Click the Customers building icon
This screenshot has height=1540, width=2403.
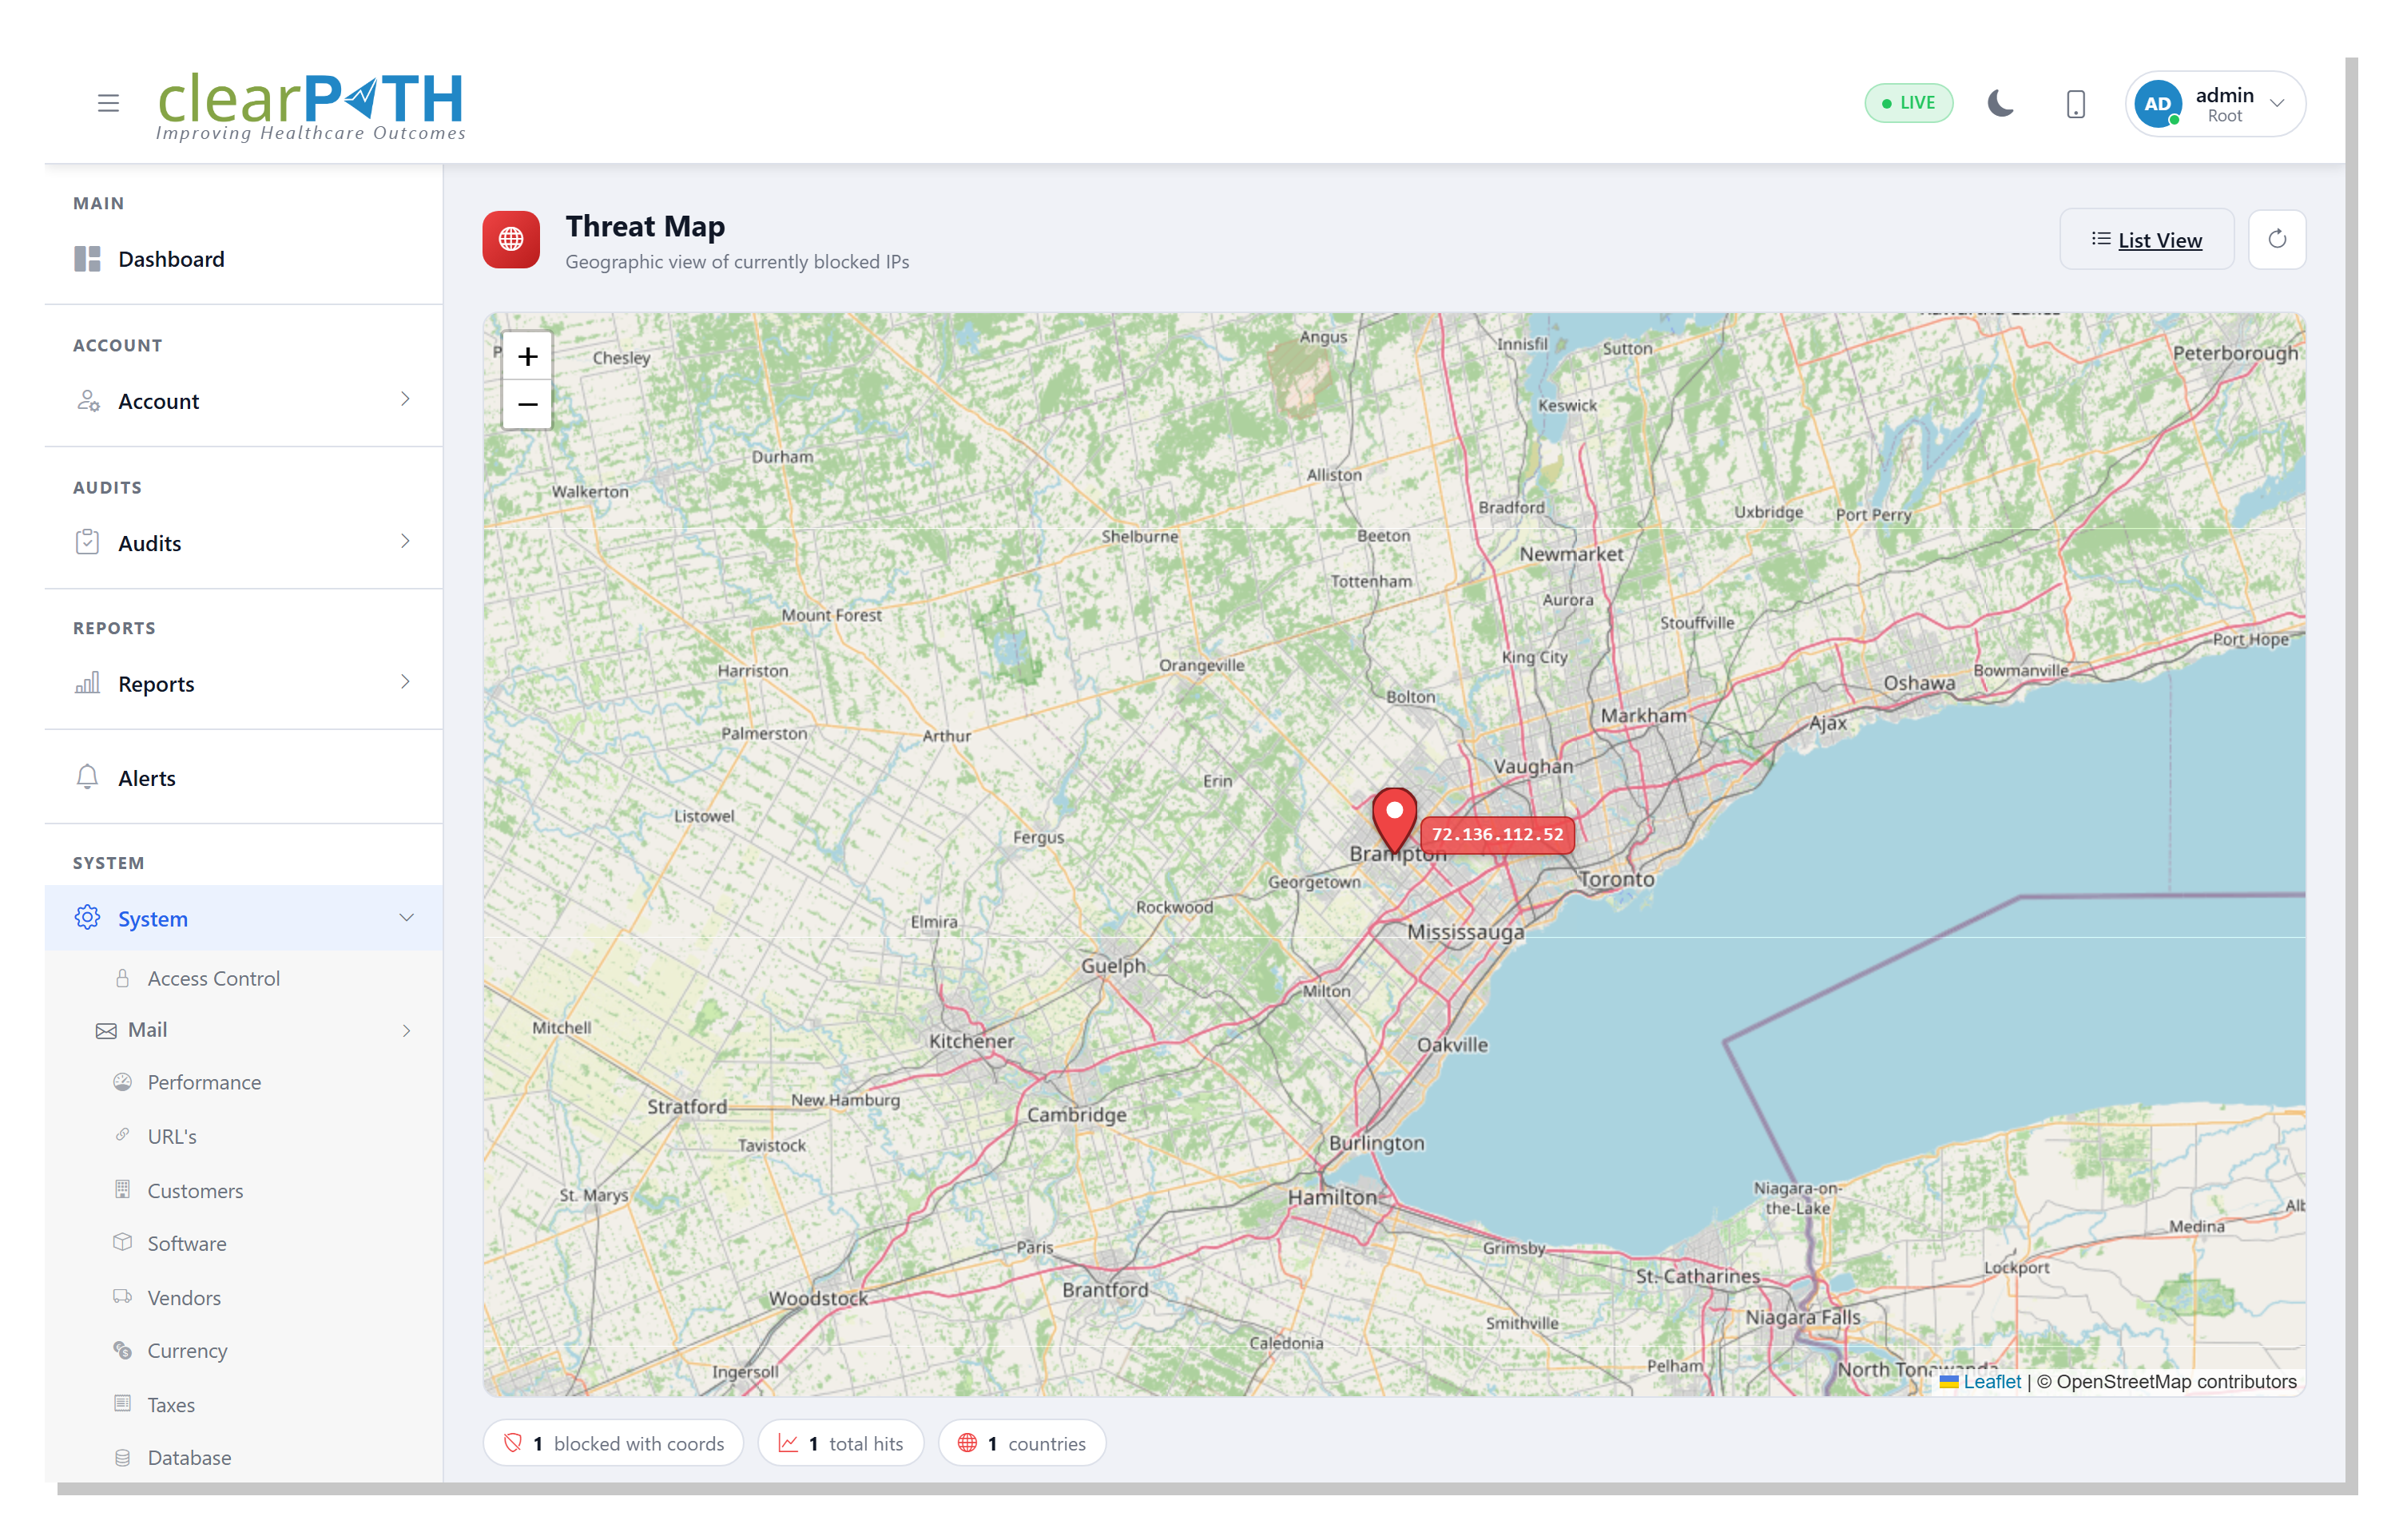122,1189
